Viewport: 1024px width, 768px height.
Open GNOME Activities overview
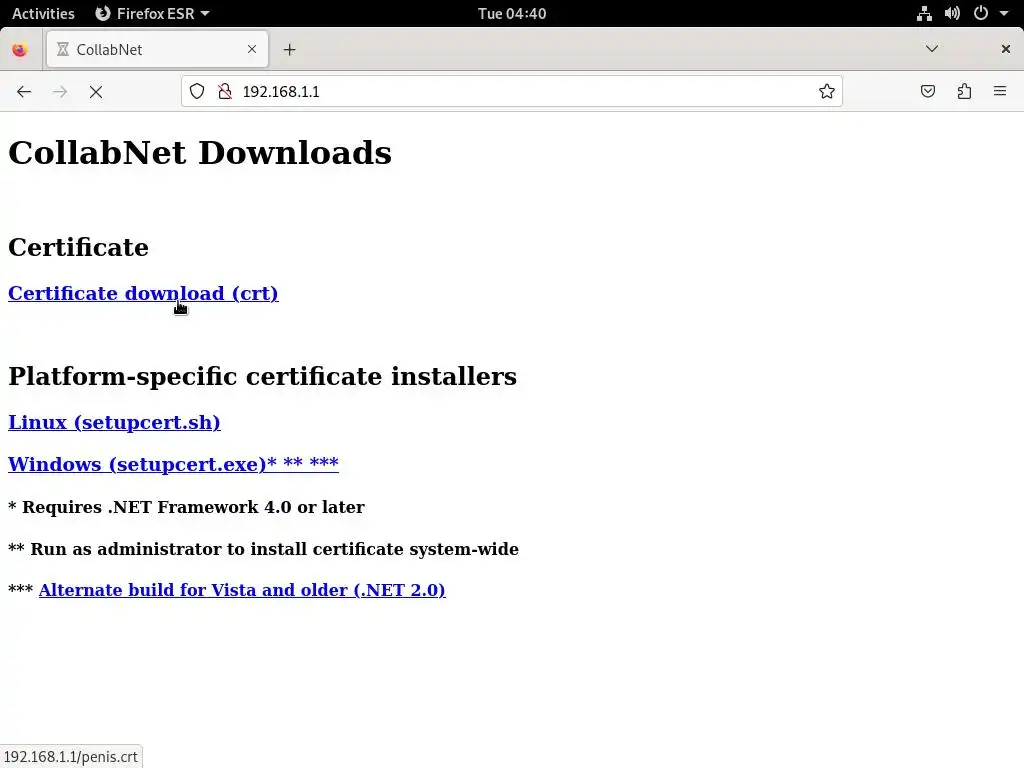[x=43, y=13]
